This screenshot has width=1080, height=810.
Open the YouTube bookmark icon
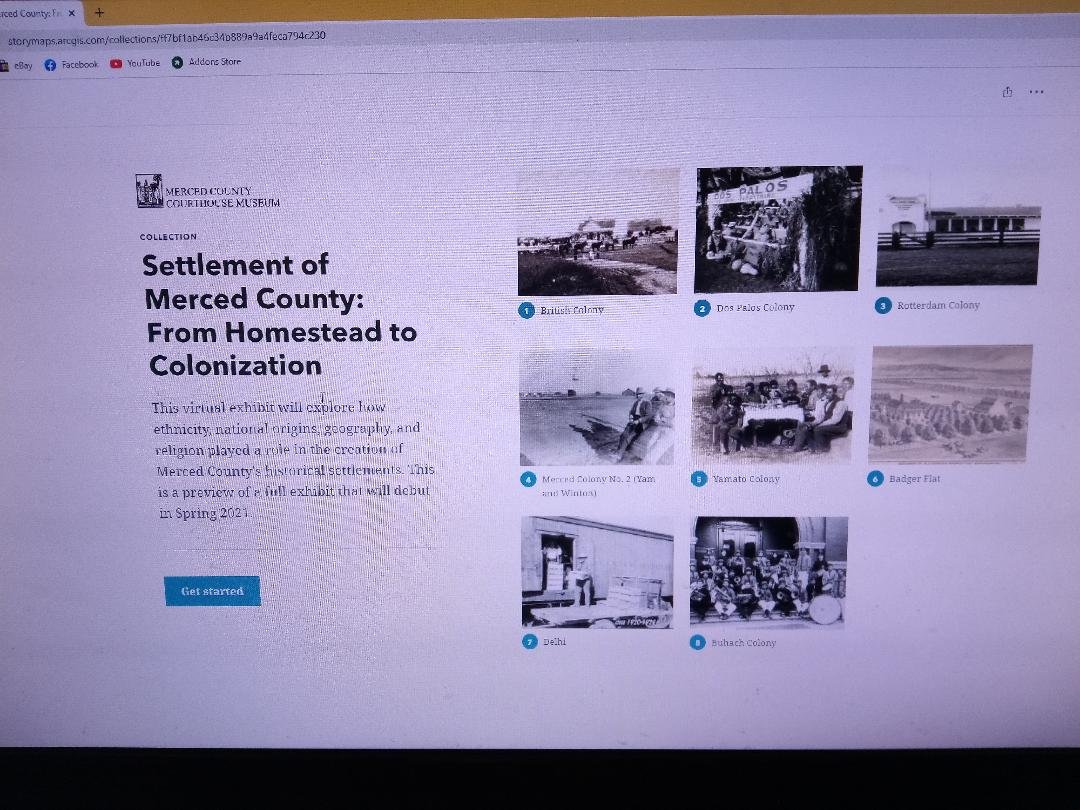(117, 62)
